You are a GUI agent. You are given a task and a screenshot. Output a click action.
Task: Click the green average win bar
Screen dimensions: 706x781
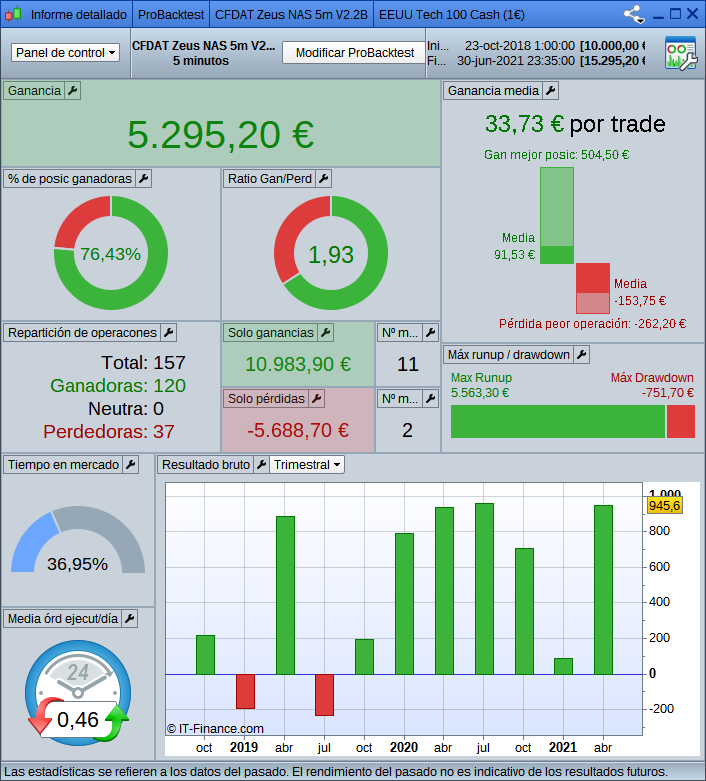(557, 255)
